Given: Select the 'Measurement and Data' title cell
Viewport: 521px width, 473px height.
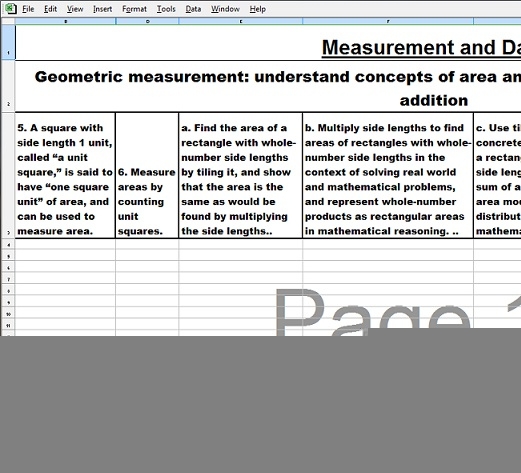Looking at the screenshot, I should (268, 43).
